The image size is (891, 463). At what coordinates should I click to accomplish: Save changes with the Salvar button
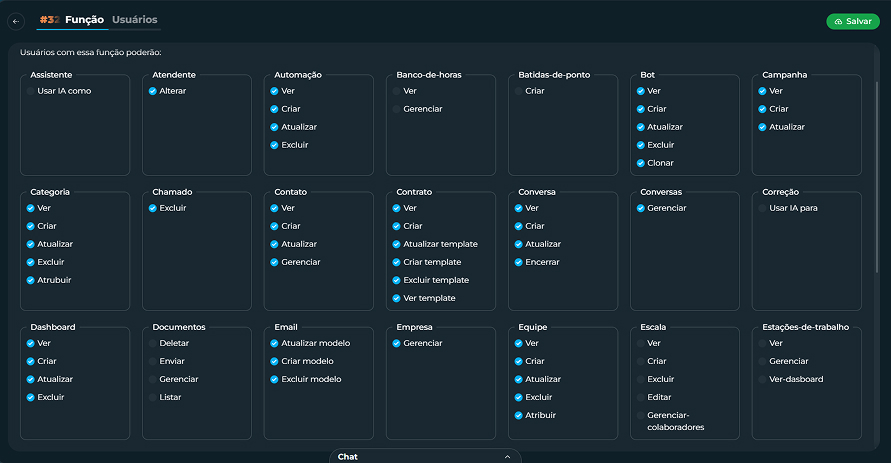pyautogui.click(x=853, y=22)
